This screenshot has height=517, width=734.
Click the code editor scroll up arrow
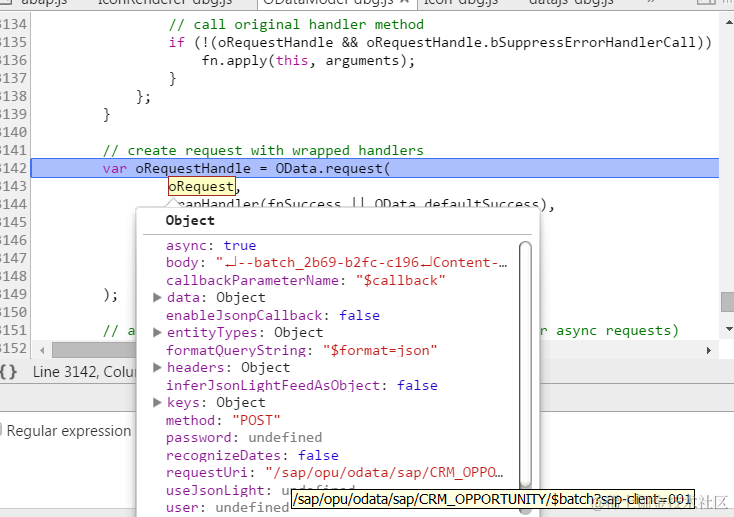(729, 22)
